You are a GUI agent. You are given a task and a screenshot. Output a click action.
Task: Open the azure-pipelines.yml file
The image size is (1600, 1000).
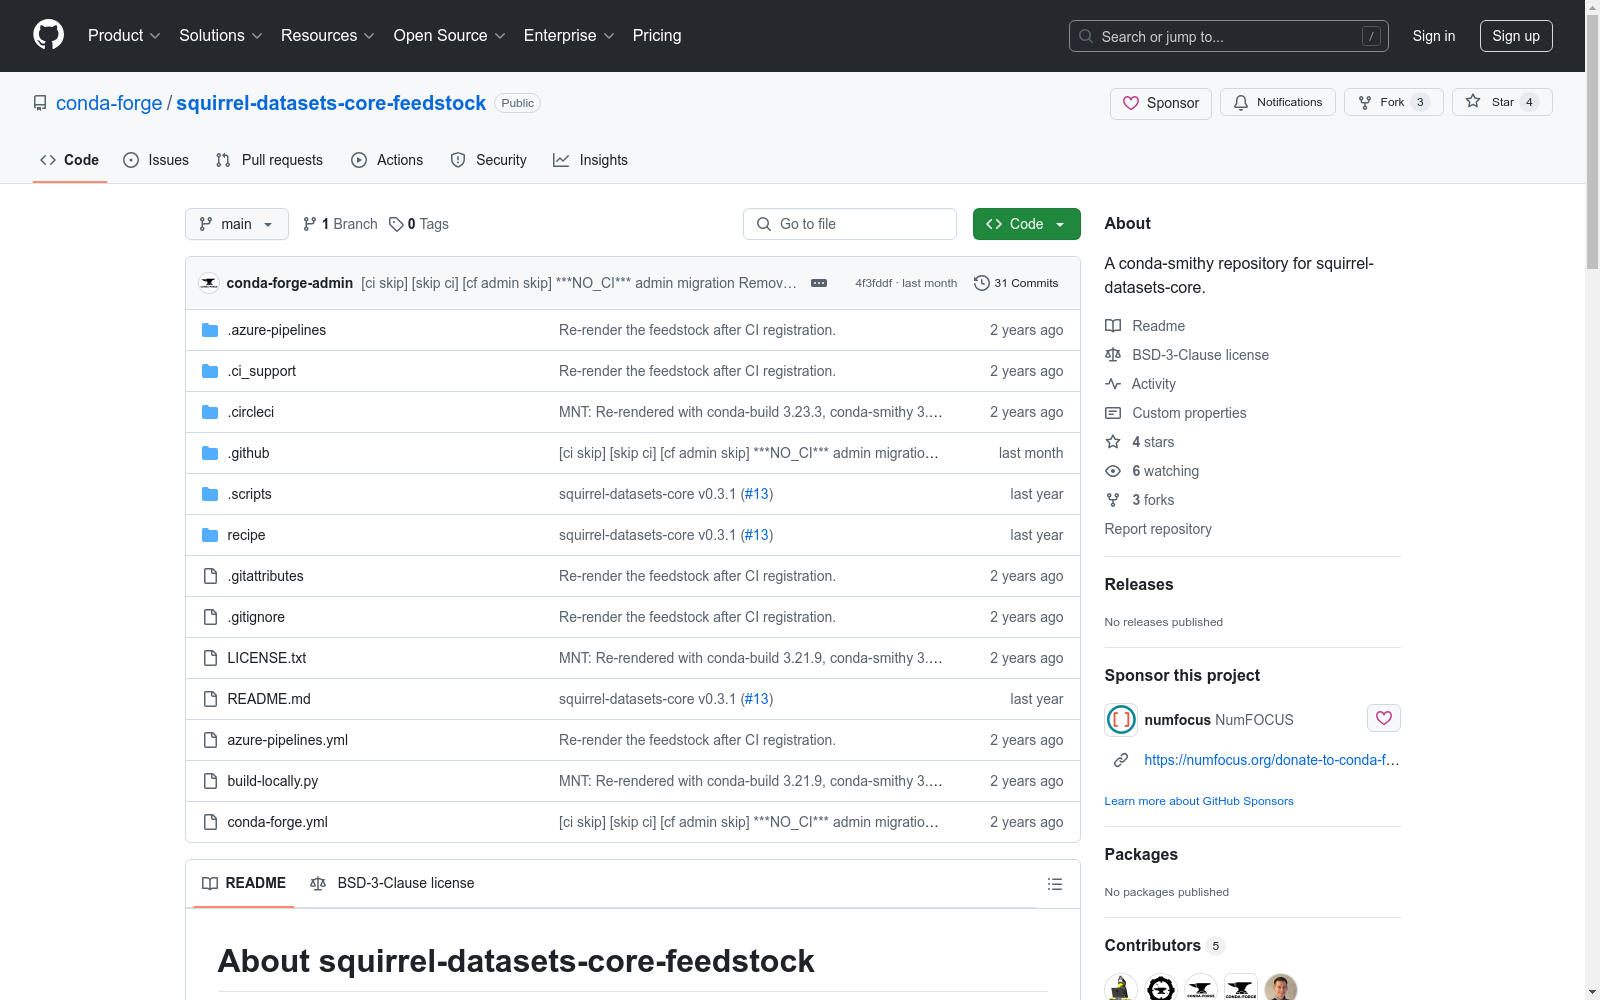point(288,740)
